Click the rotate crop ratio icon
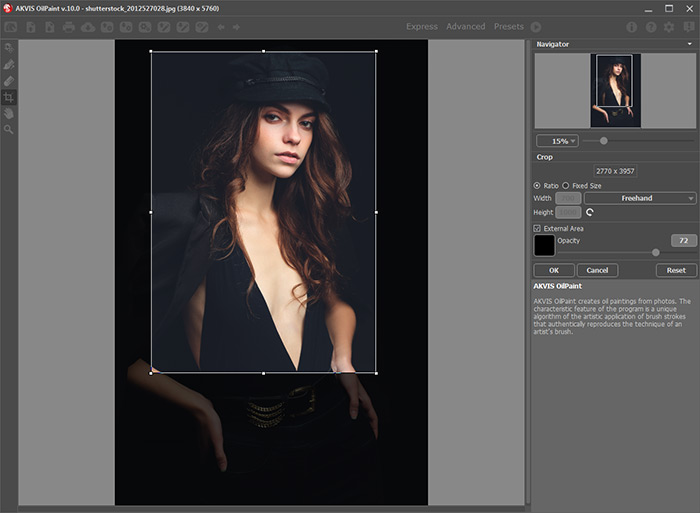The height and width of the screenshot is (513, 700). [590, 213]
